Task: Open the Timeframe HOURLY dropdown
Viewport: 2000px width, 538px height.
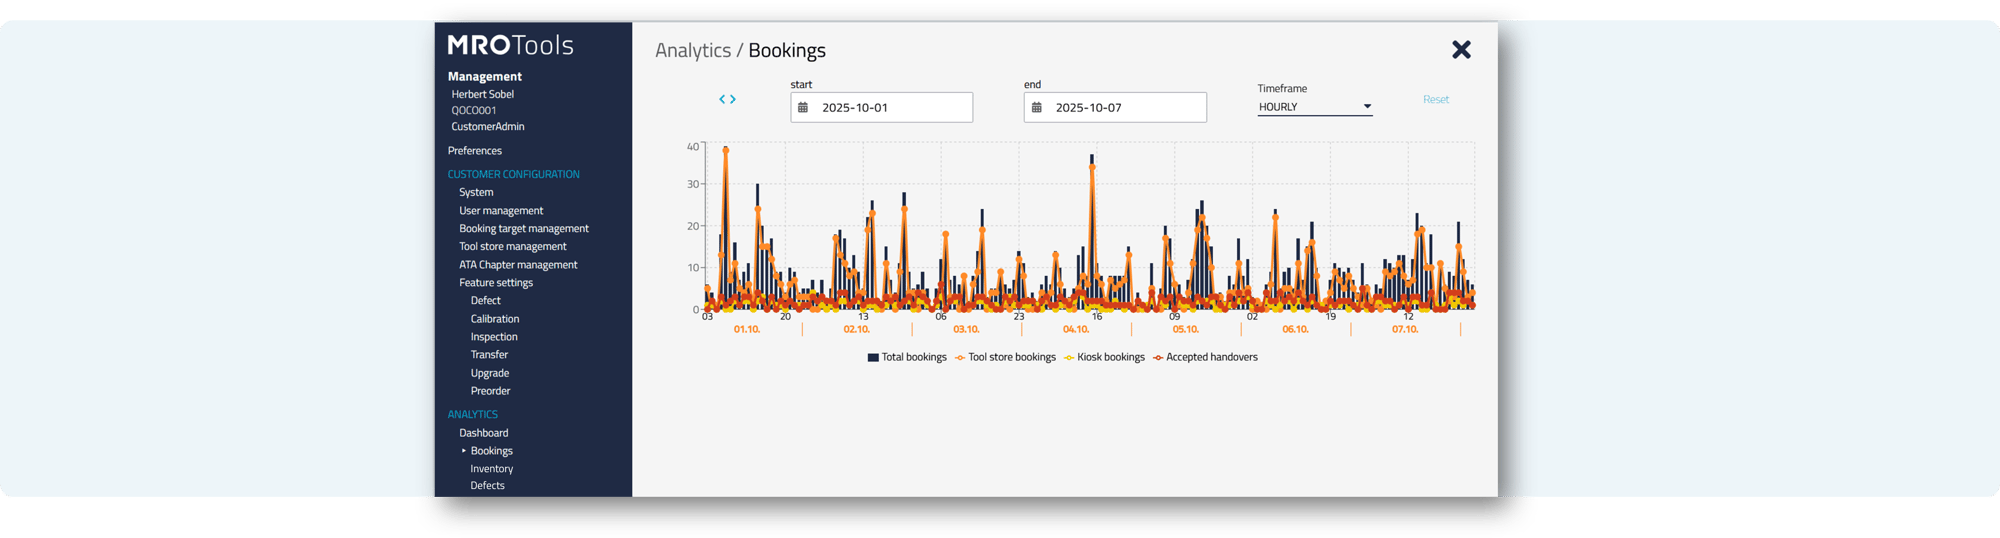Action: coord(1314,107)
